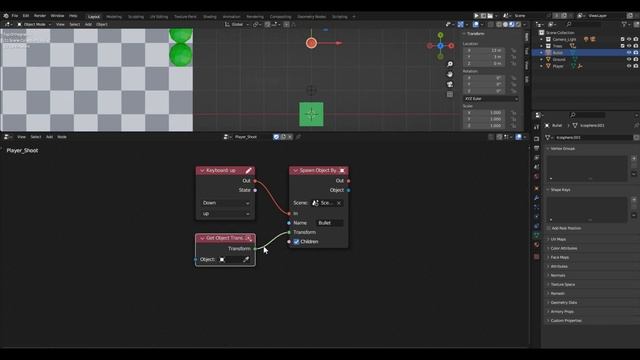Disable Bullet in renders camera icon
The width and height of the screenshot is (640, 360).
[636, 53]
